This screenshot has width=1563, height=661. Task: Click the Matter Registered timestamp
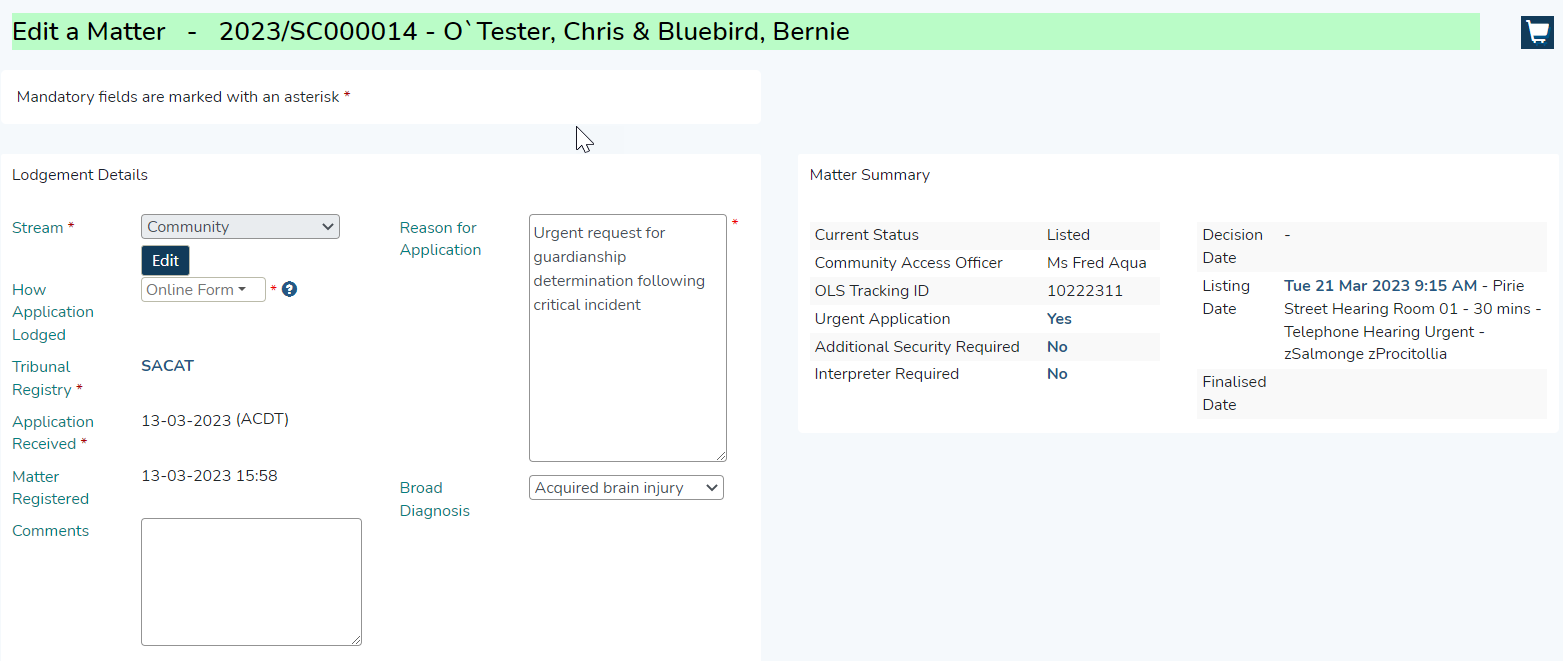click(209, 476)
